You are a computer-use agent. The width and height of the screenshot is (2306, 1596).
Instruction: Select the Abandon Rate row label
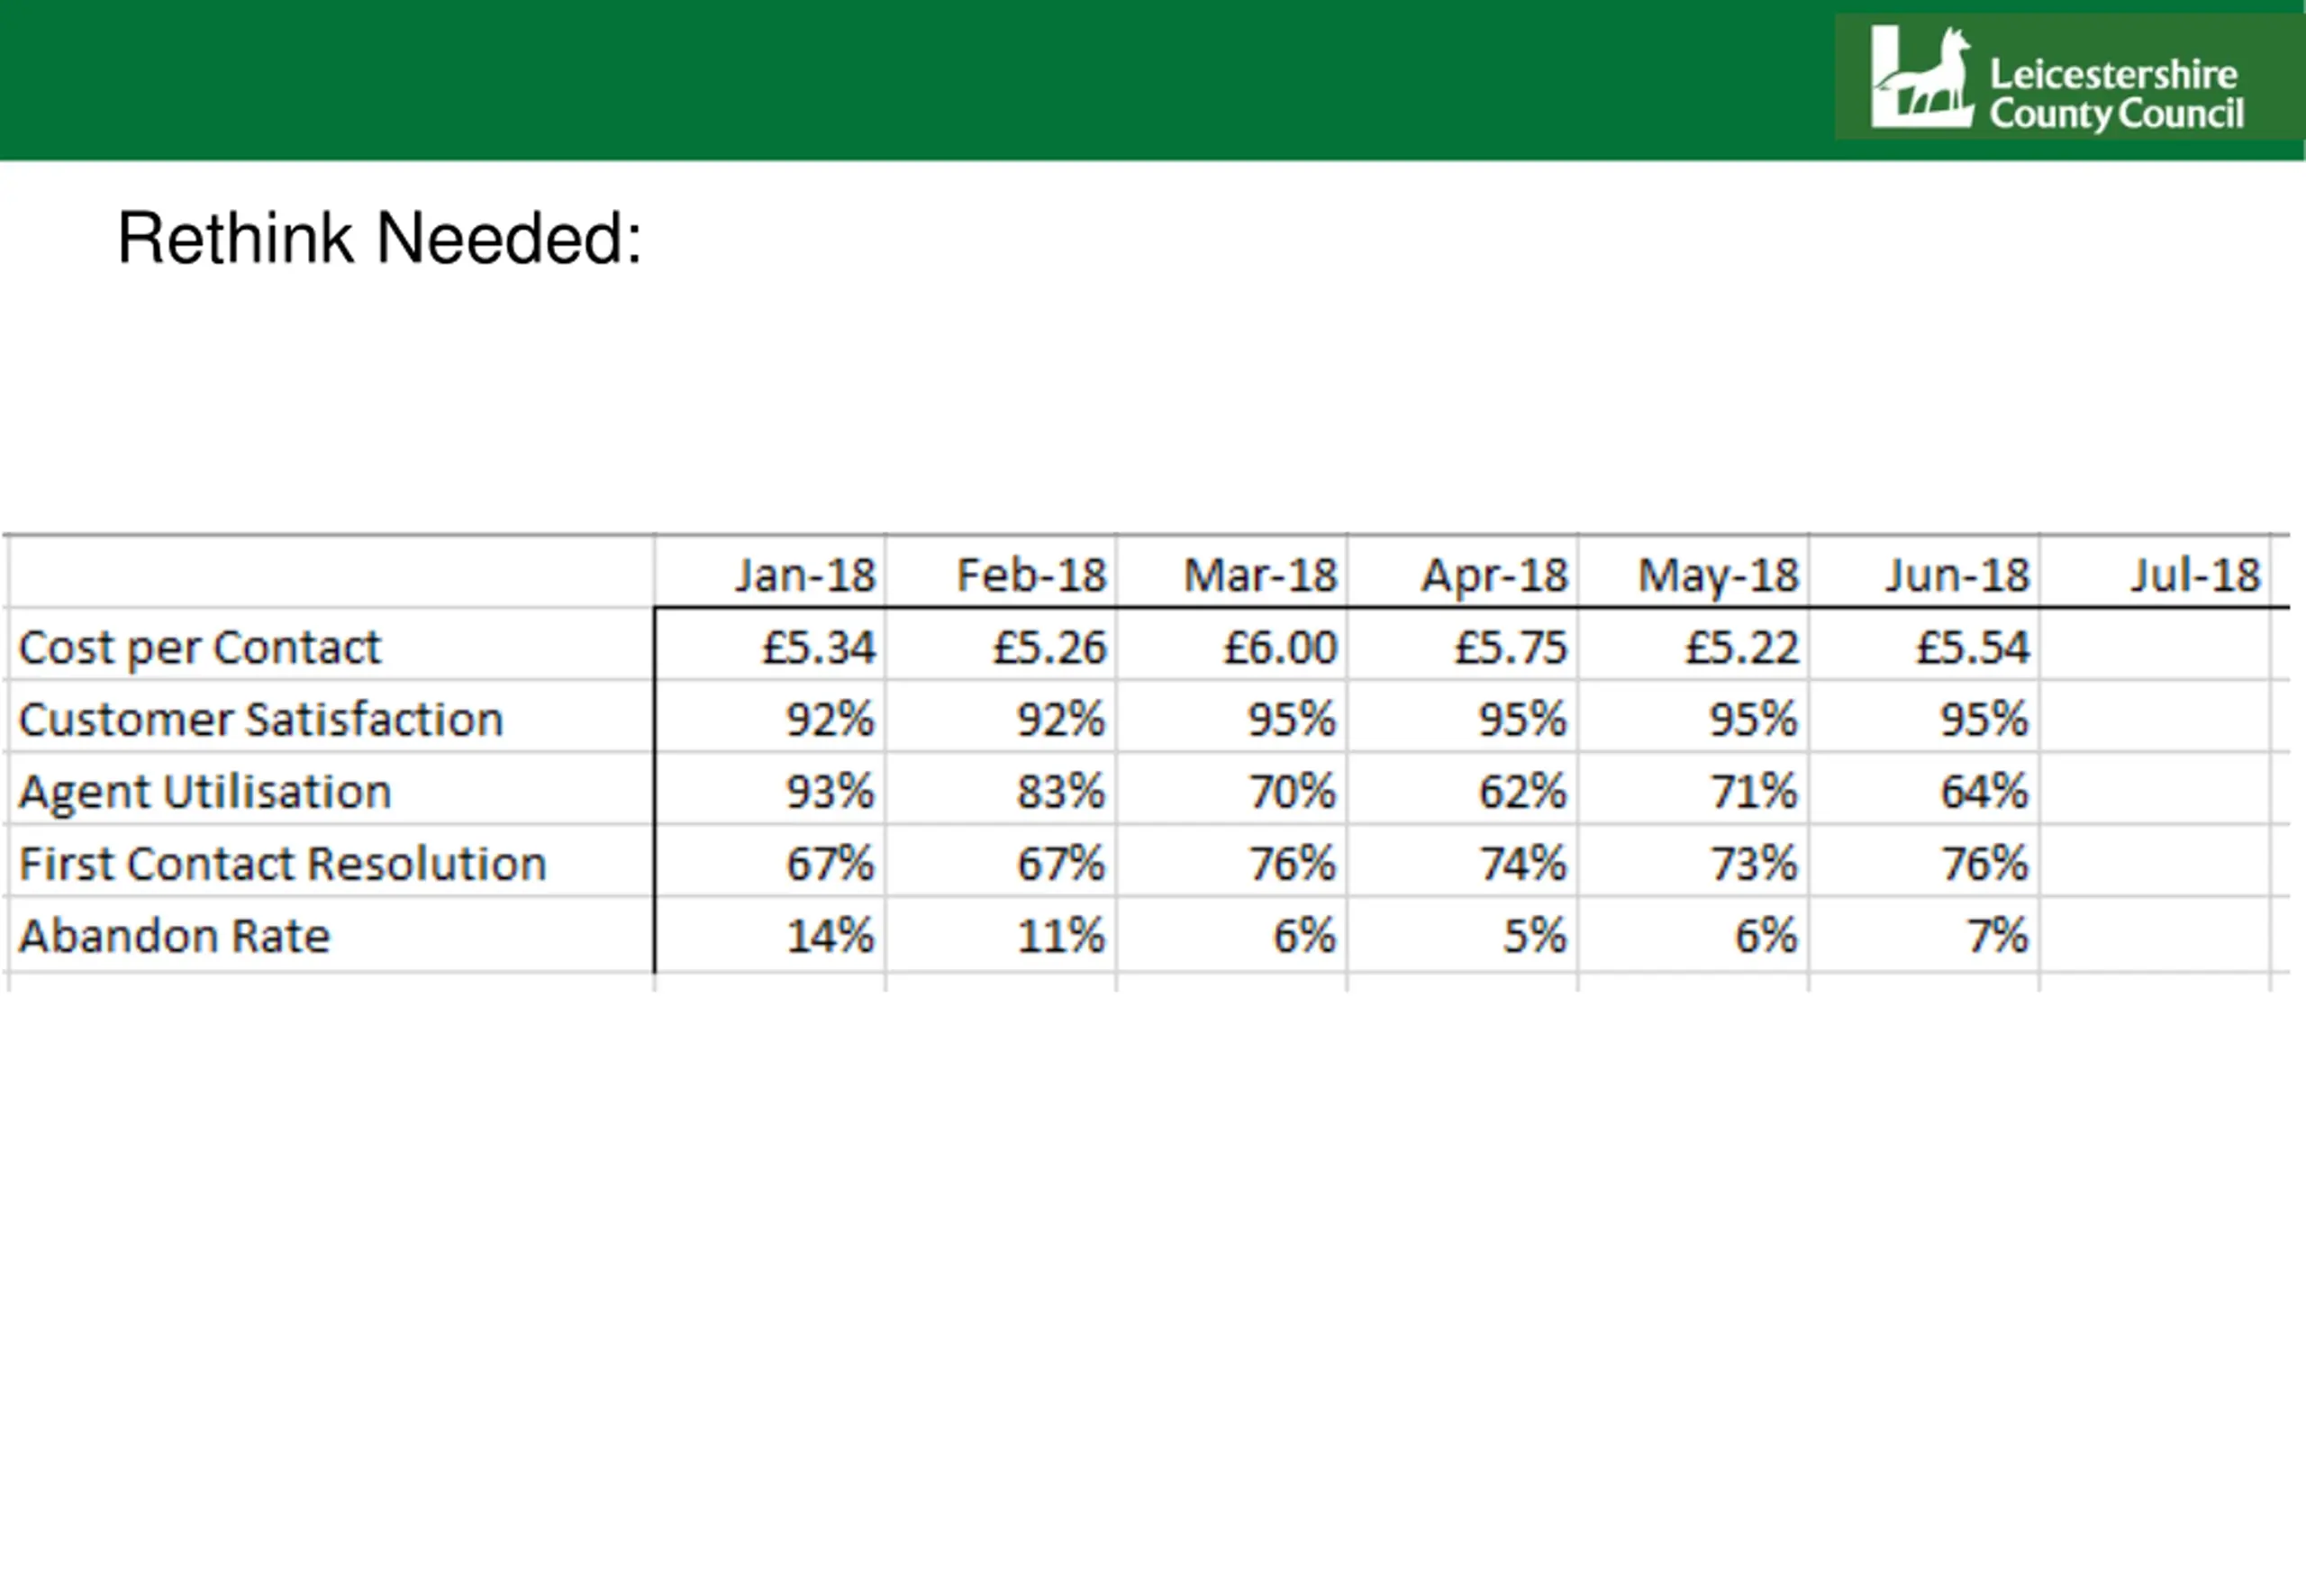click(174, 936)
